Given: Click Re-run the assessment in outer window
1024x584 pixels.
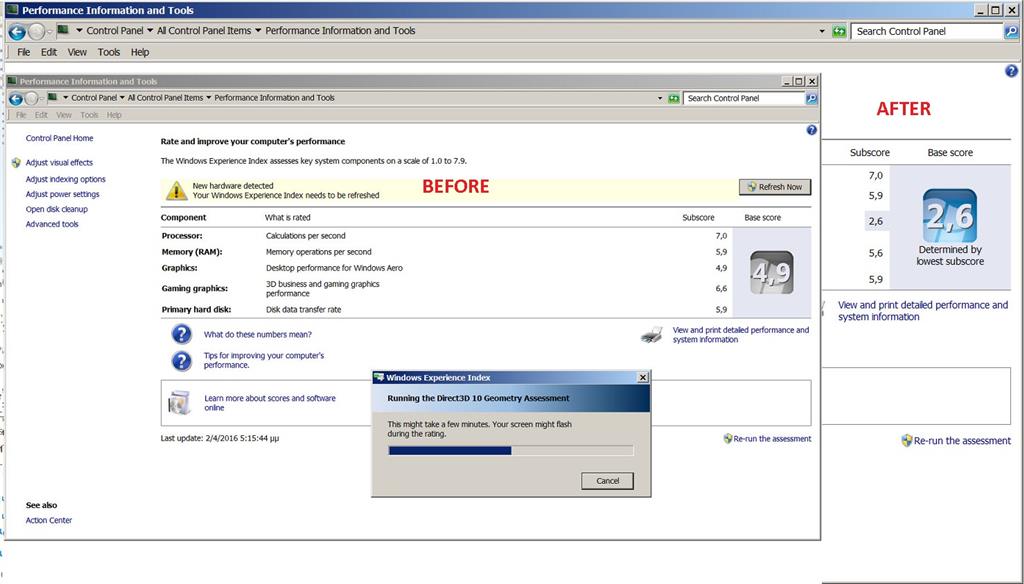Looking at the screenshot, I should point(962,441).
